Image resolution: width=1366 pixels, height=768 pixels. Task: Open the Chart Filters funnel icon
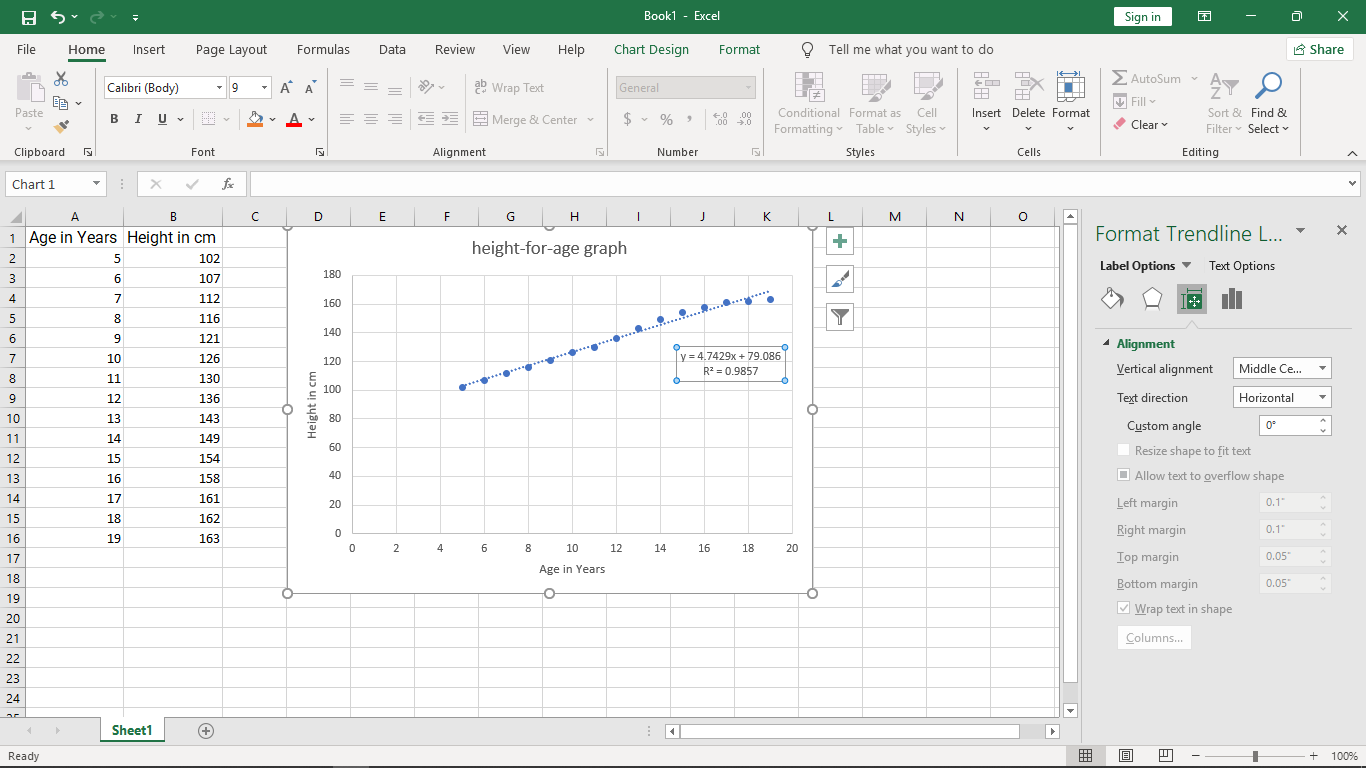[840, 317]
